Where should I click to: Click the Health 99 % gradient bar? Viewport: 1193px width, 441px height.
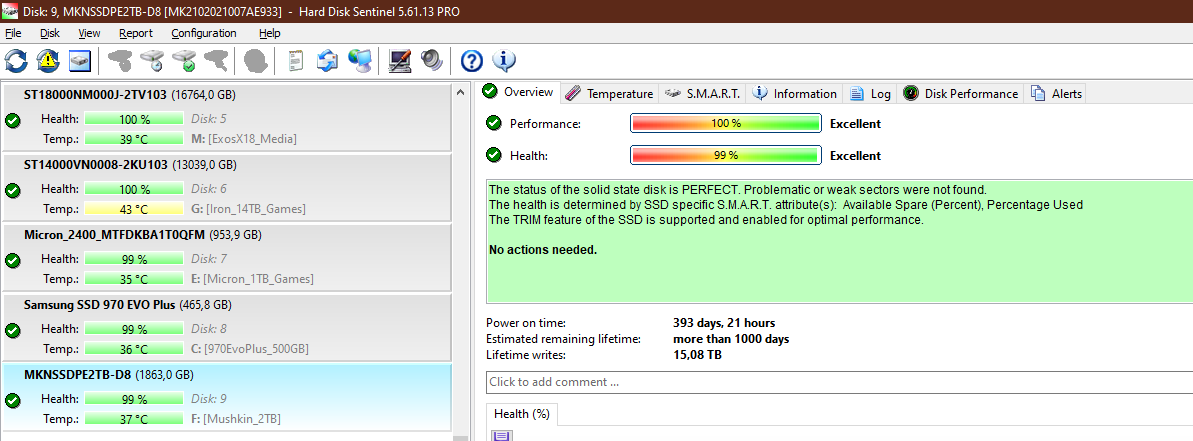point(726,155)
